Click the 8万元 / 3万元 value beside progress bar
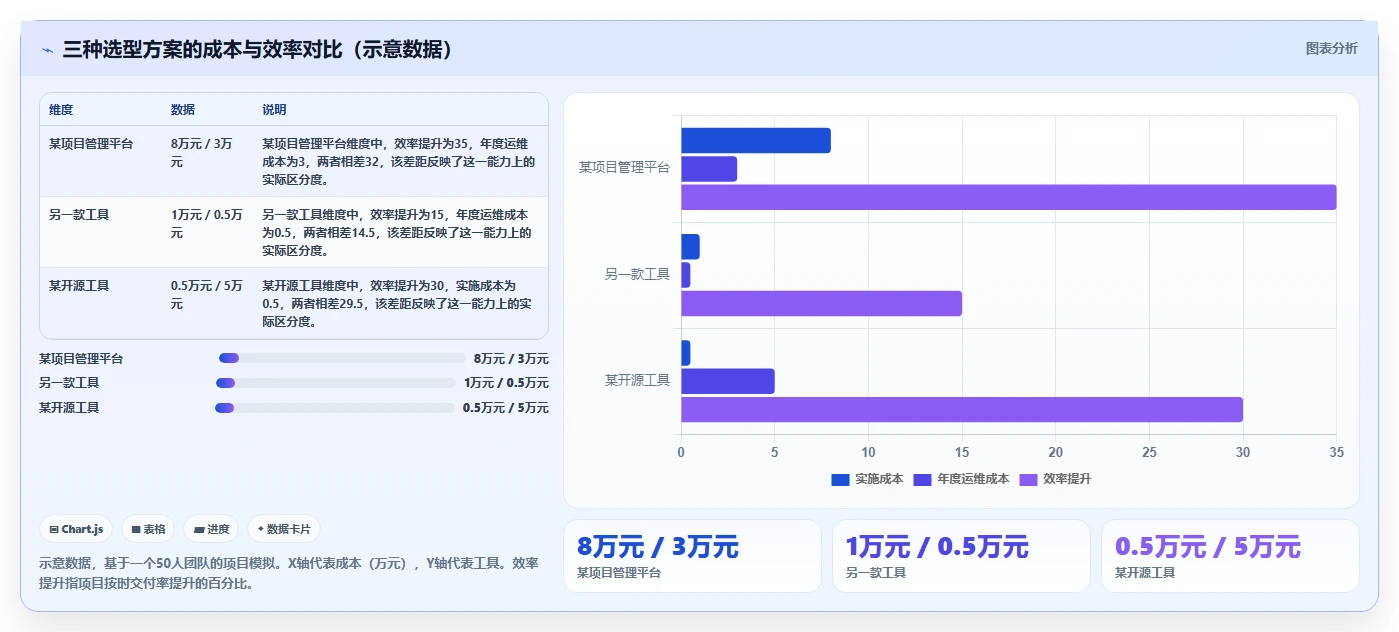This screenshot has width=1399, height=632. (511, 358)
